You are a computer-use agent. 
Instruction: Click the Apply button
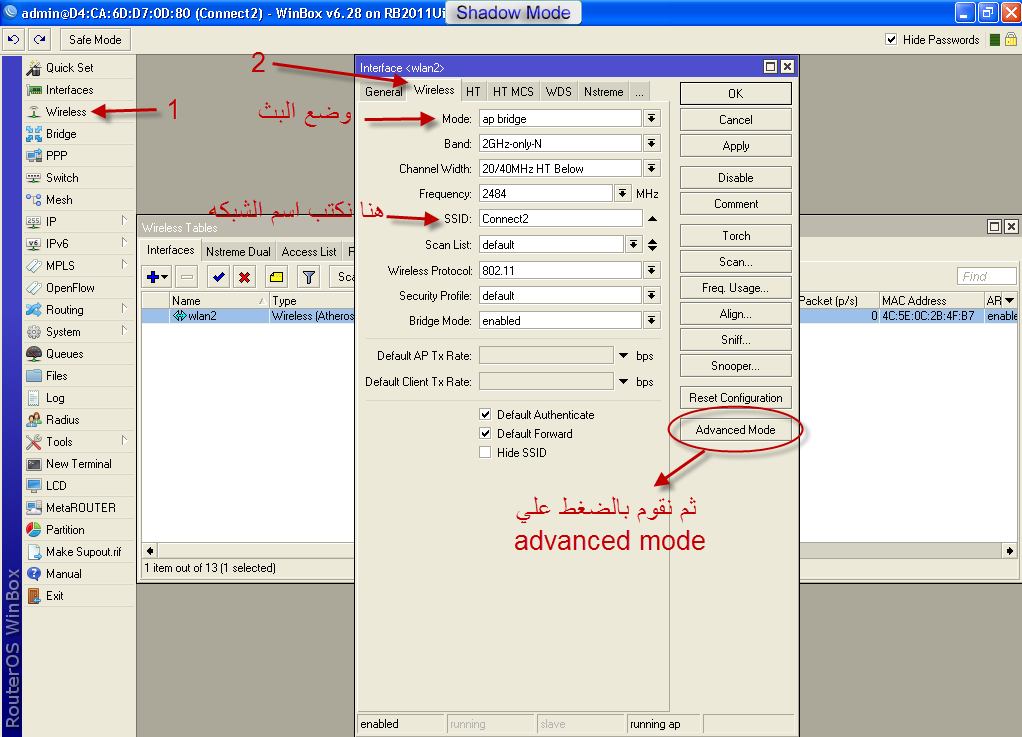(736, 146)
